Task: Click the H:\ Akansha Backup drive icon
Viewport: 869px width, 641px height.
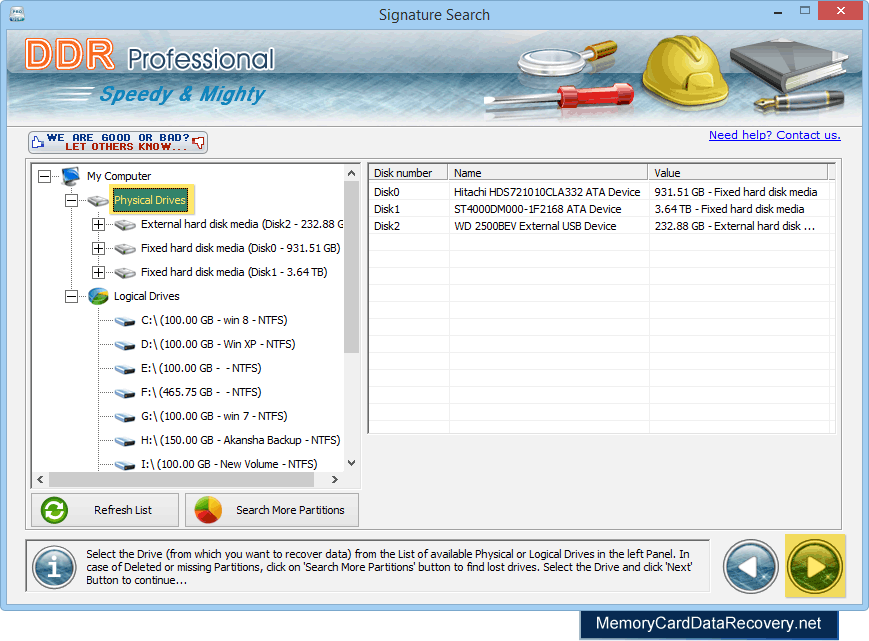Action: (x=125, y=441)
